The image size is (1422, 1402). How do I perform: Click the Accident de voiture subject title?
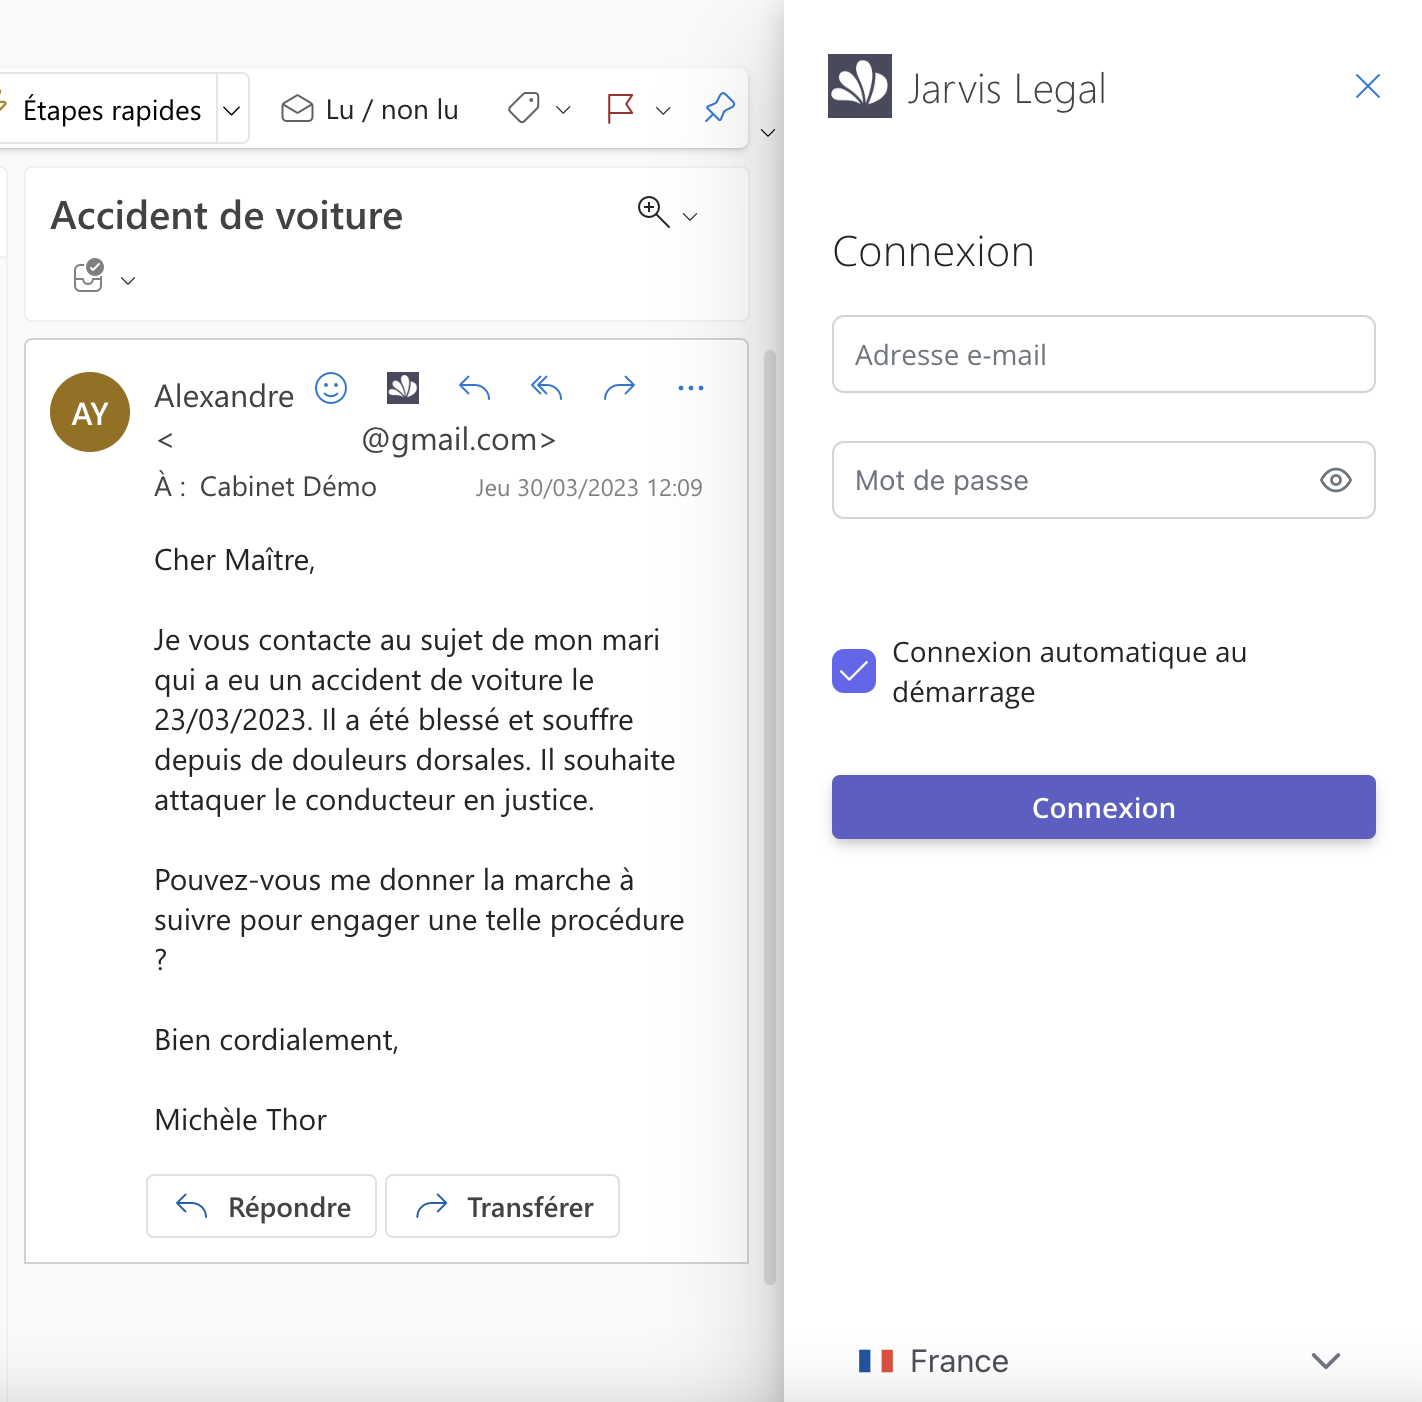coord(227,216)
